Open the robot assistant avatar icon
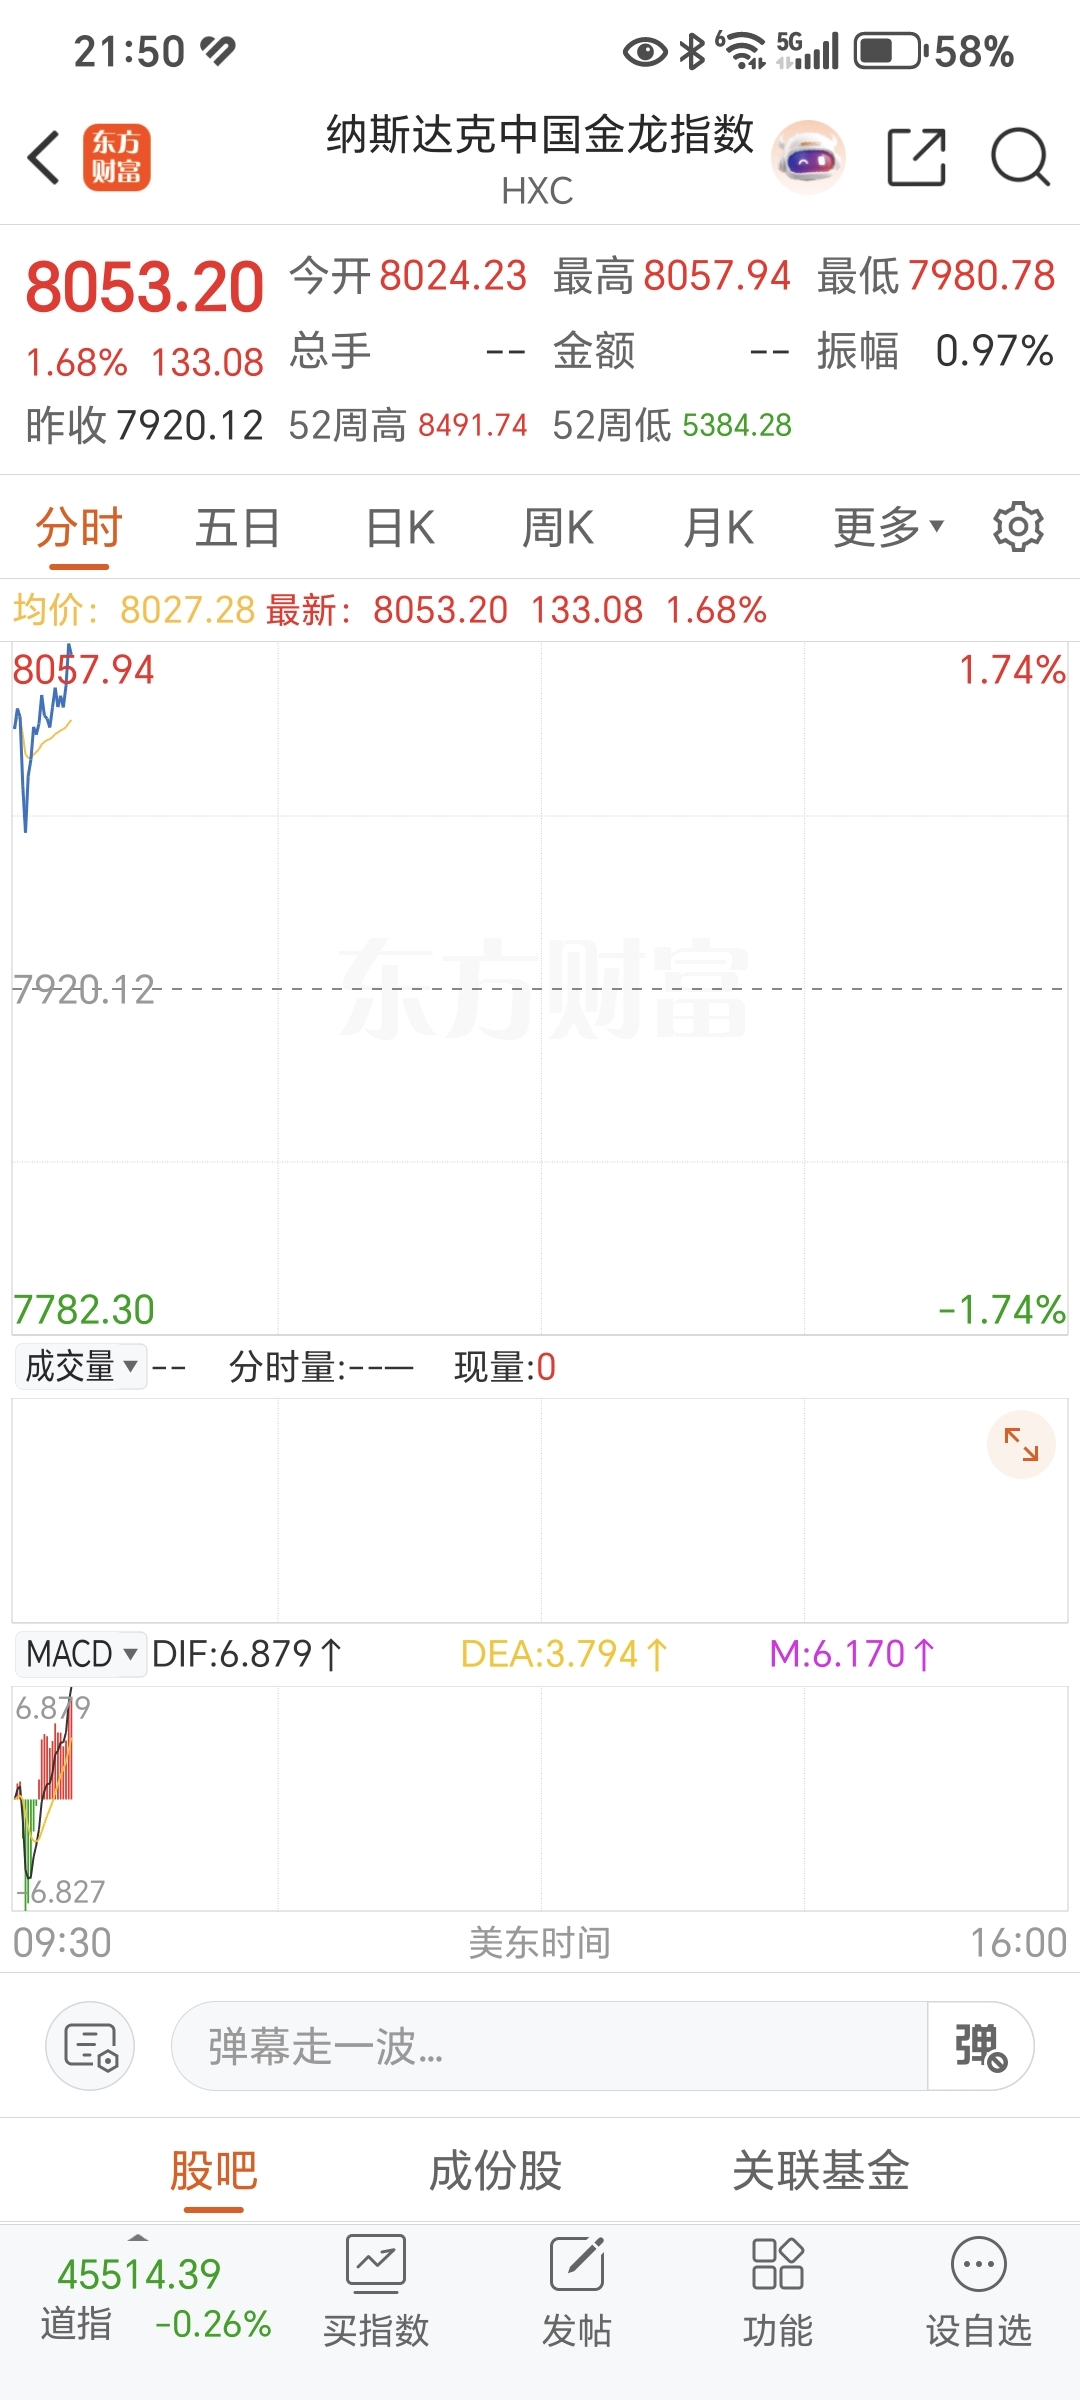1080x2400 pixels. 808,157
